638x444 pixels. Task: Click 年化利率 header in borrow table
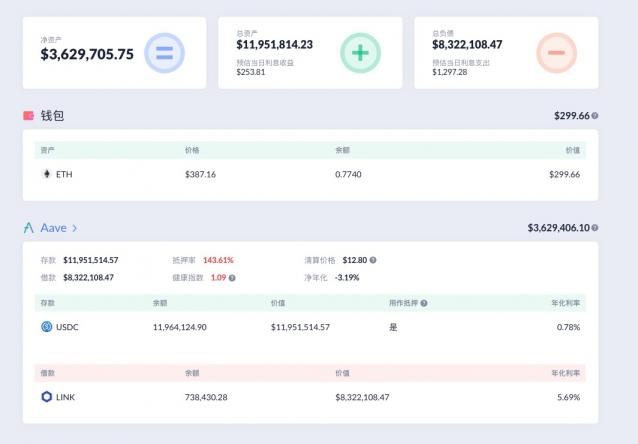coord(566,373)
